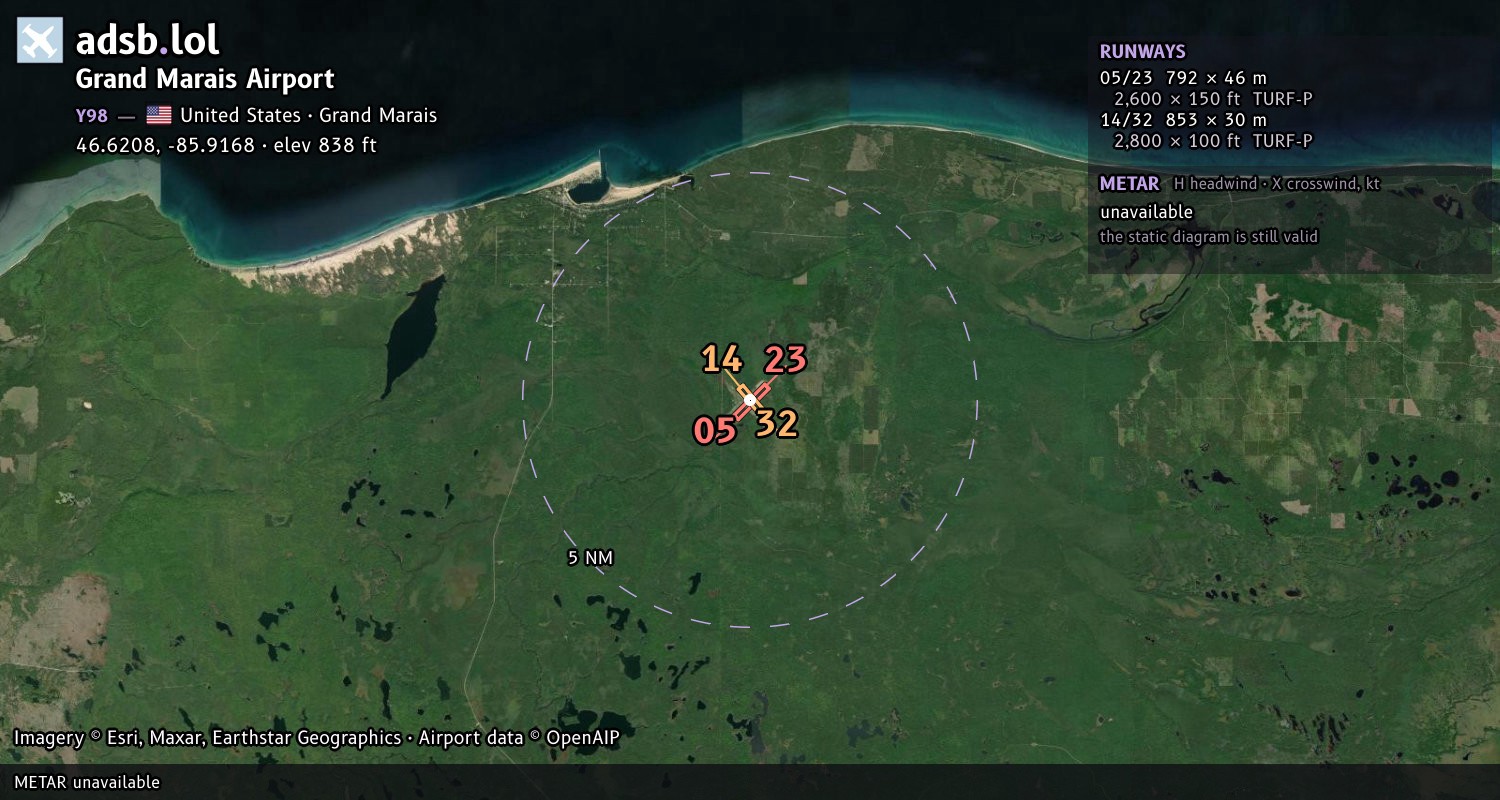Screen dimensions: 1500x800
Task: Click the RUNWAYS panel heading
Action: 1142,52
